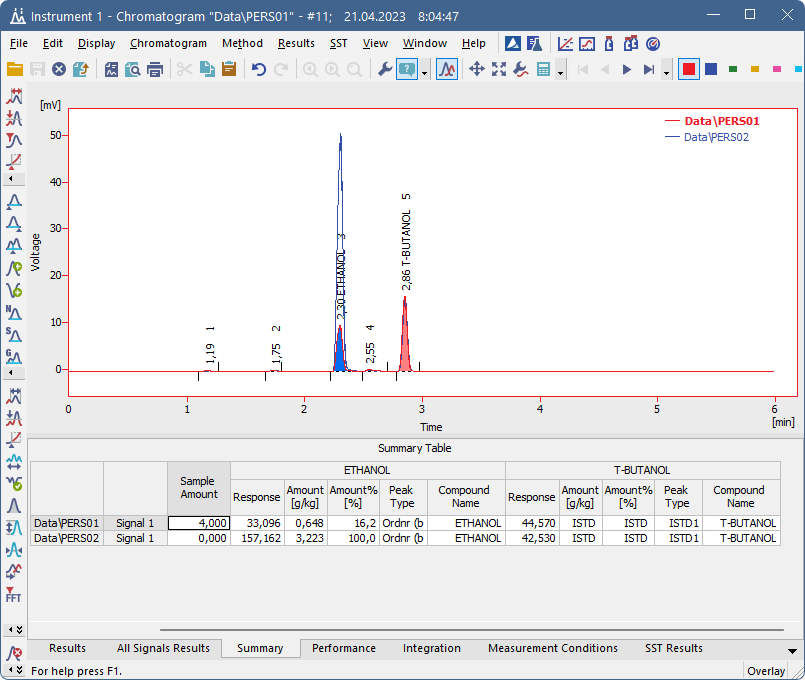805x680 pixels.
Task: Click the add negative peak green-plus icon
Action: (14, 290)
